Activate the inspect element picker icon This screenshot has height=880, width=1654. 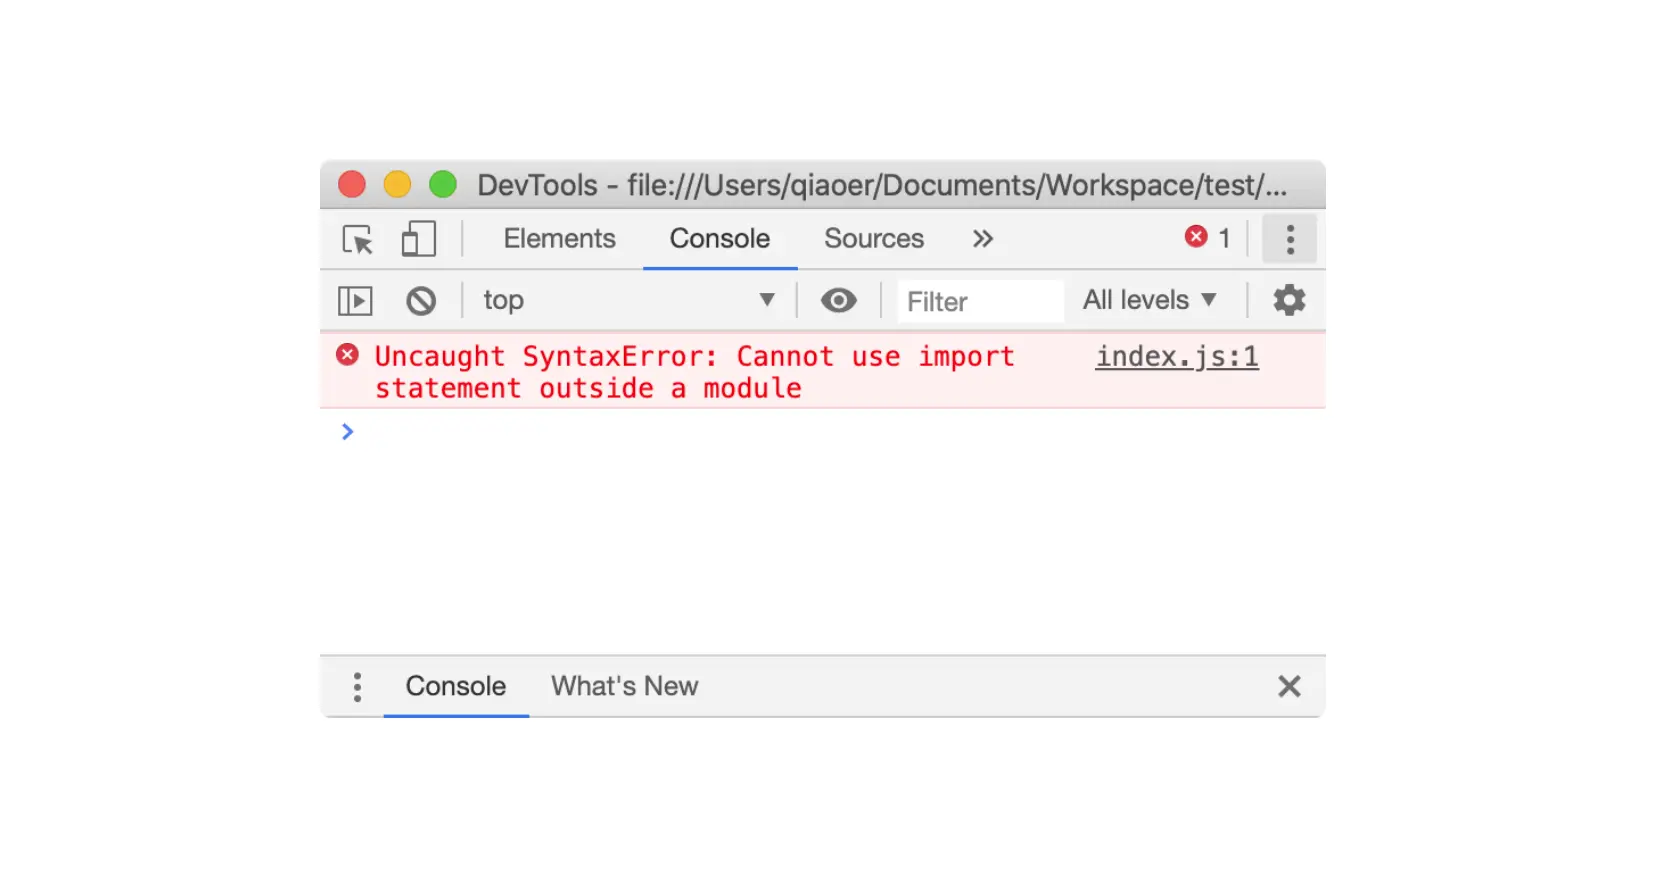(x=357, y=240)
